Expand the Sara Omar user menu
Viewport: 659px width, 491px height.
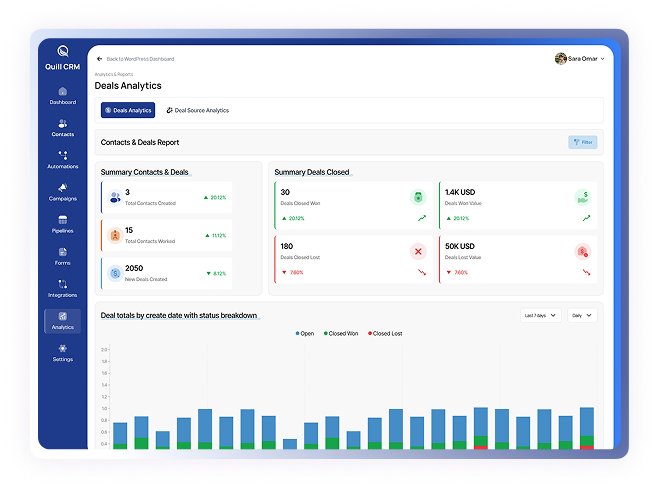click(581, 58)
